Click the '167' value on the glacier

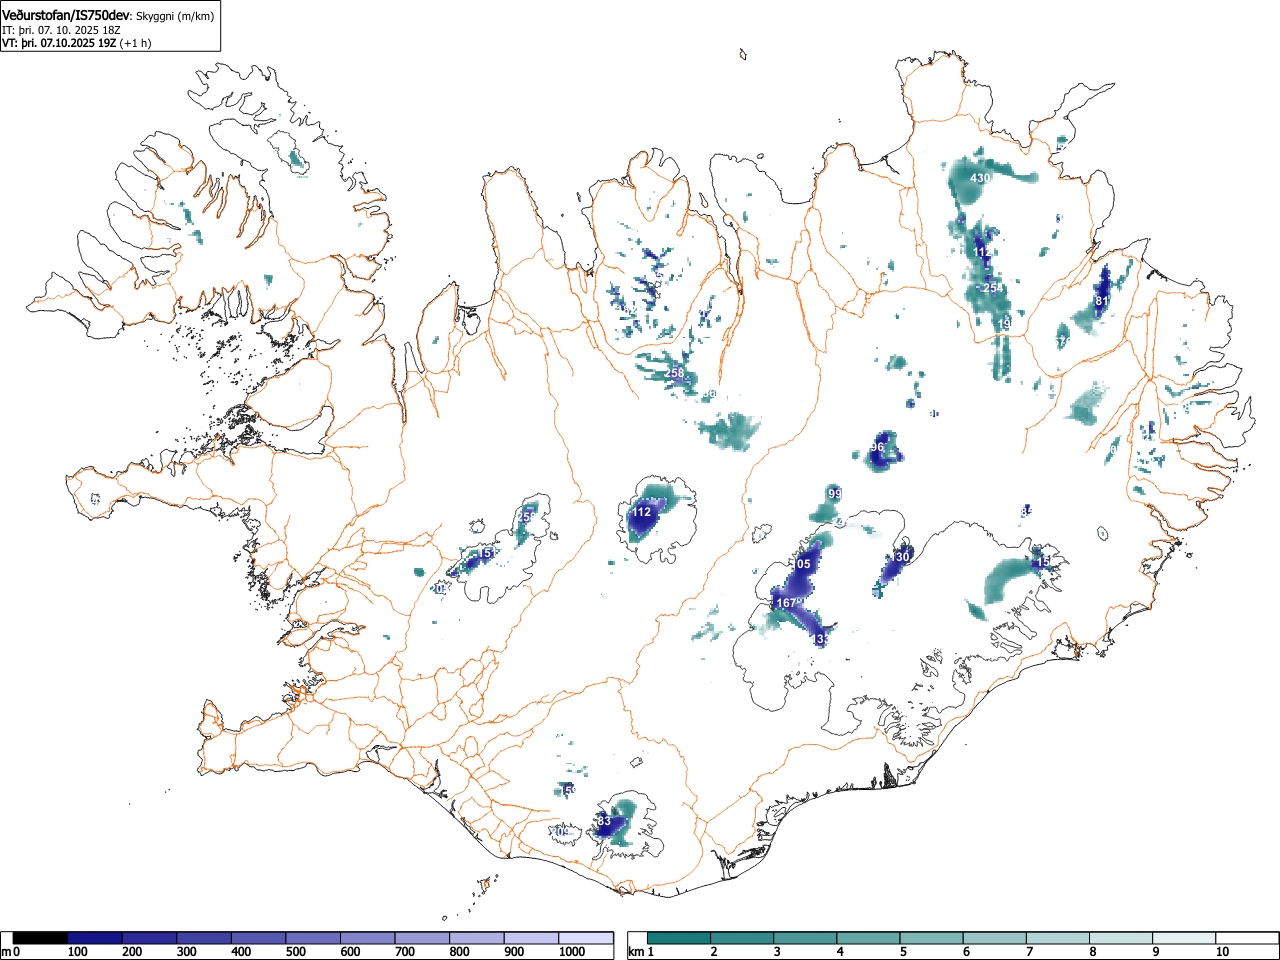(x=786, y=603)
